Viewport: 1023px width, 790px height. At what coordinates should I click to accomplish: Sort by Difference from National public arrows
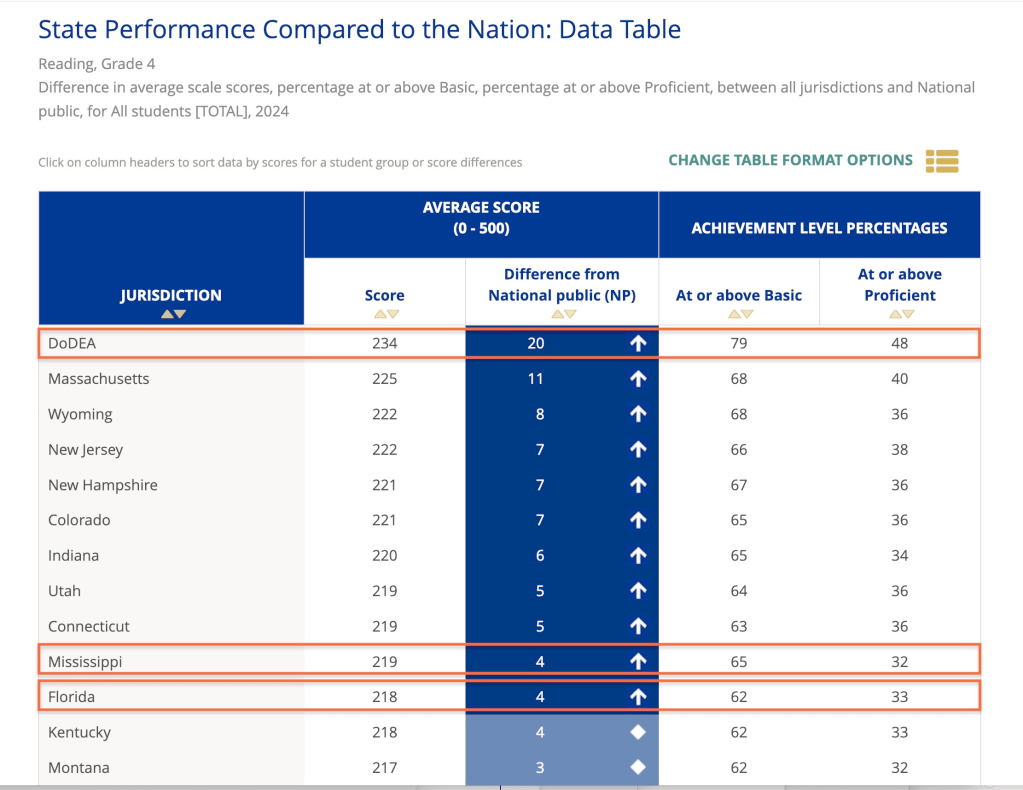[563, 314]
